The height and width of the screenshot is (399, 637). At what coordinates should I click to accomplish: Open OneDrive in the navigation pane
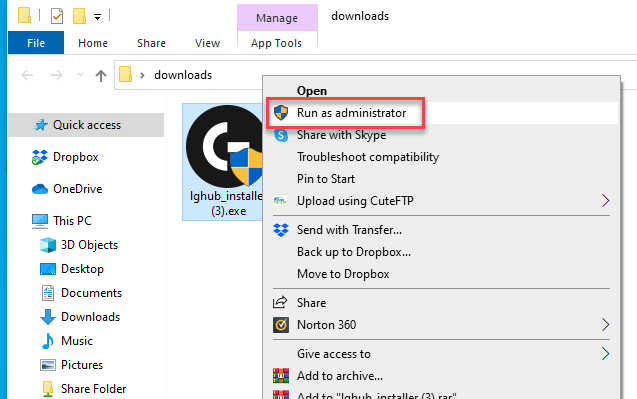[78, 189]
